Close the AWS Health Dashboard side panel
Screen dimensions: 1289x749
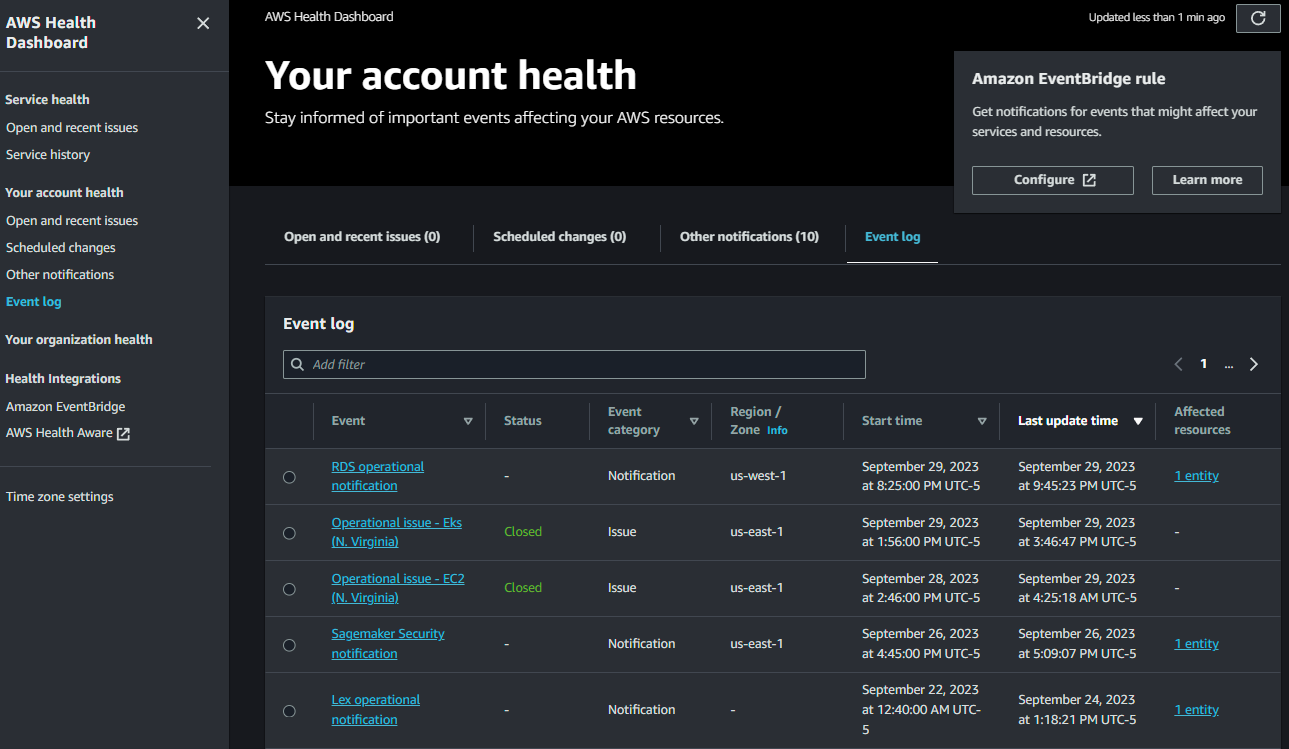[x=203, y=23]
